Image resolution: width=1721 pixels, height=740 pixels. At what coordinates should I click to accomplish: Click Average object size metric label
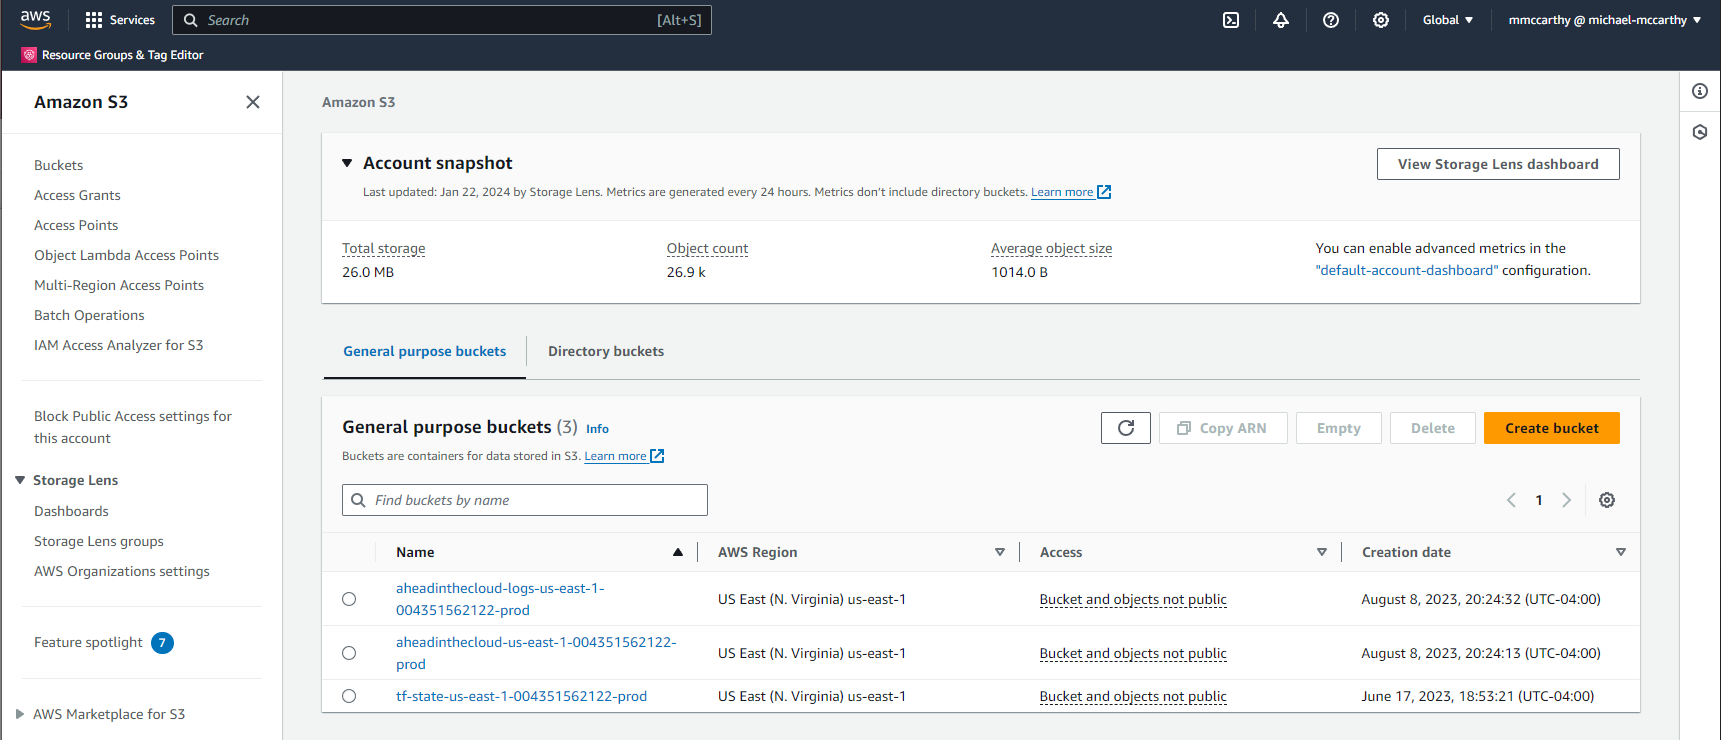pos(1051,248)
